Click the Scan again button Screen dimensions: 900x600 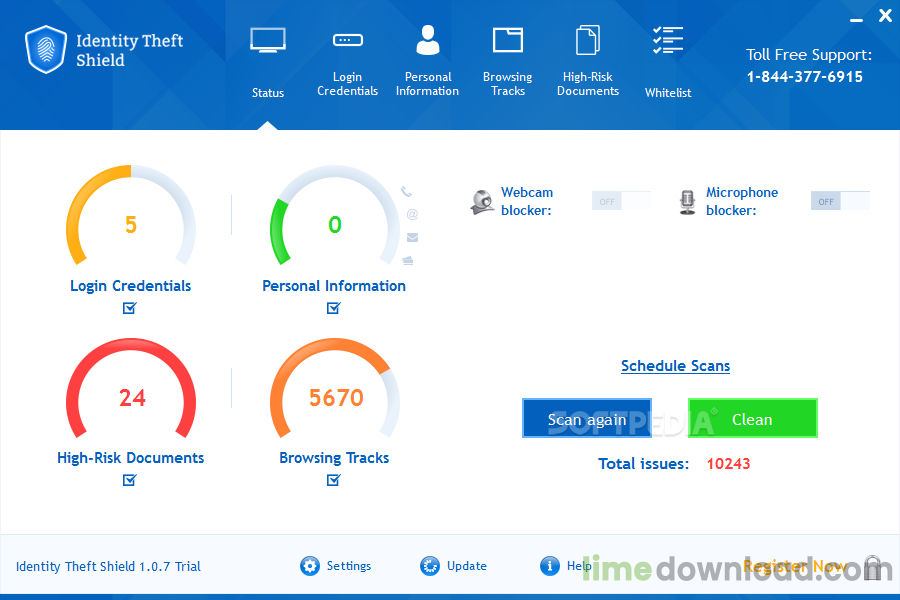pyautogui.click(x=587, y=419)
